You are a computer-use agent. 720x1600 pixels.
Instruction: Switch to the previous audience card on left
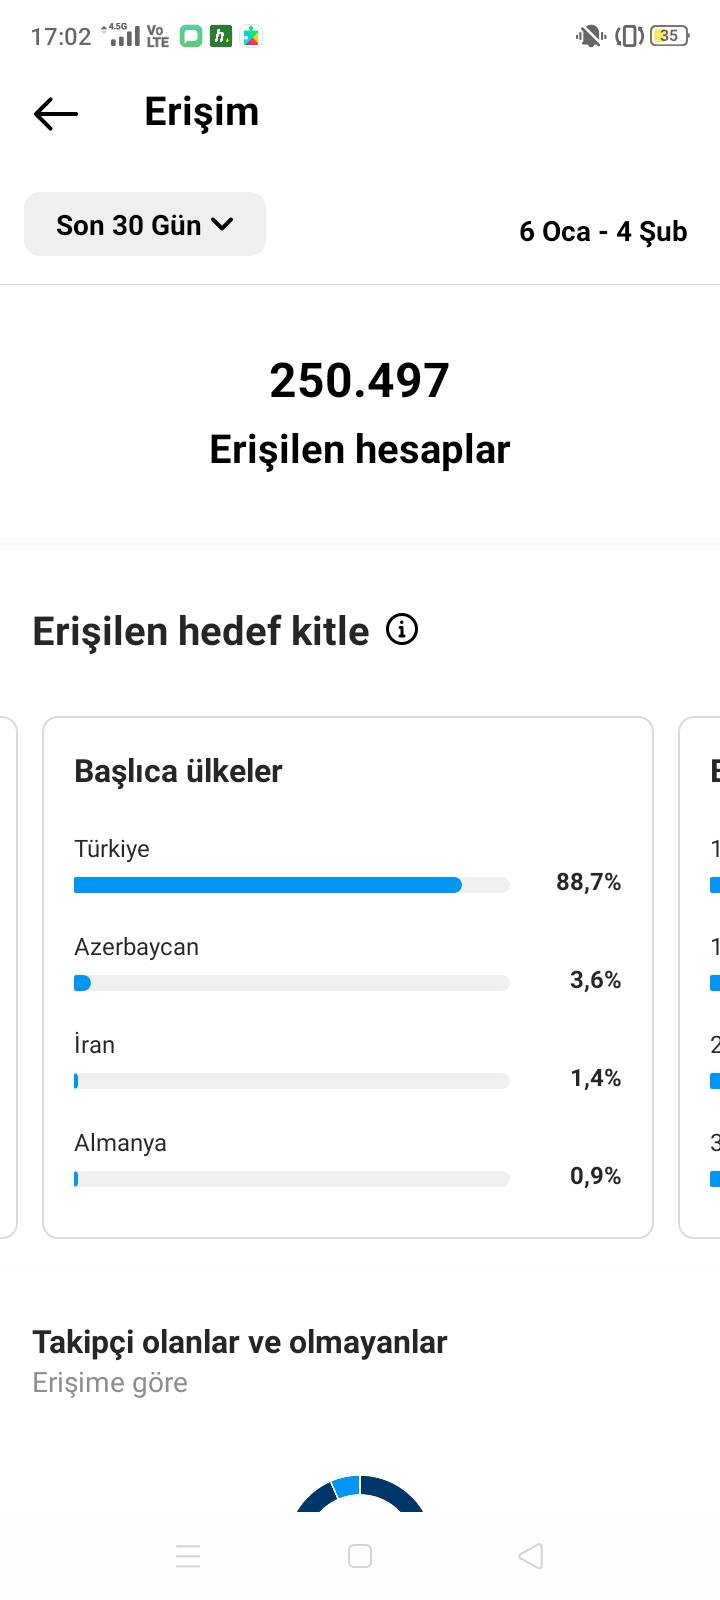click(x=8, y=977)
